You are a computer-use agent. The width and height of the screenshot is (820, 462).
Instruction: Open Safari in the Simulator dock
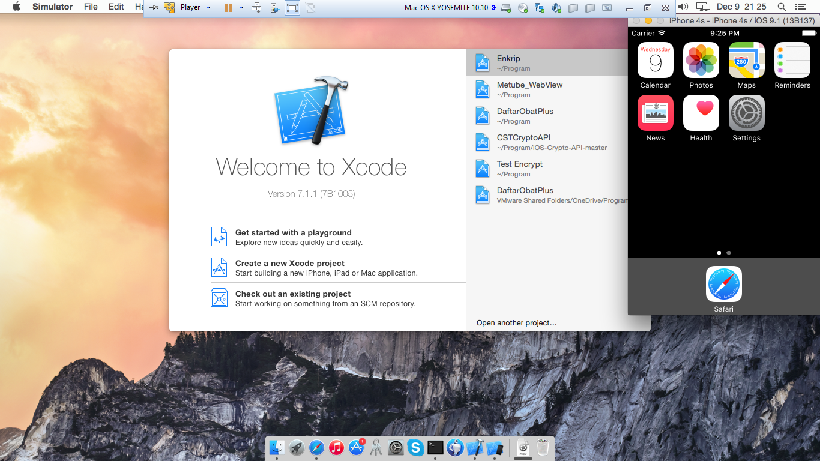pyautogui.click(x=724, y=284)
